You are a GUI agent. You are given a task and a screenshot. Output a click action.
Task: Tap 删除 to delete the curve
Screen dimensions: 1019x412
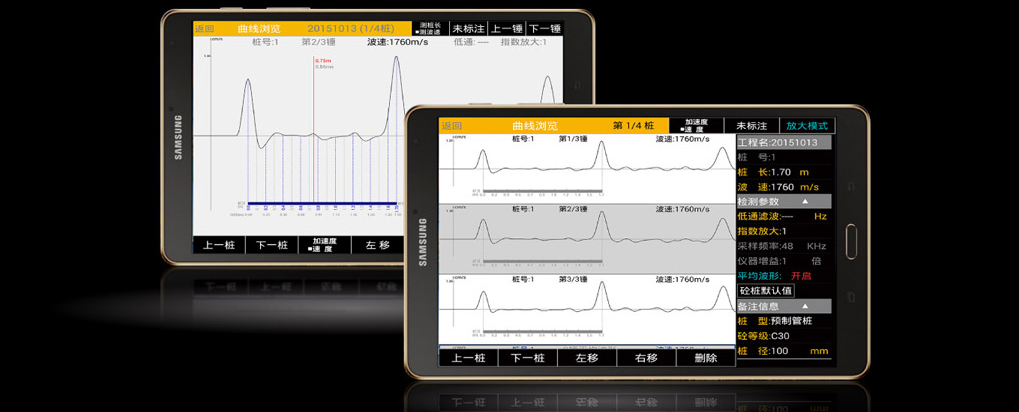[705, 357]
